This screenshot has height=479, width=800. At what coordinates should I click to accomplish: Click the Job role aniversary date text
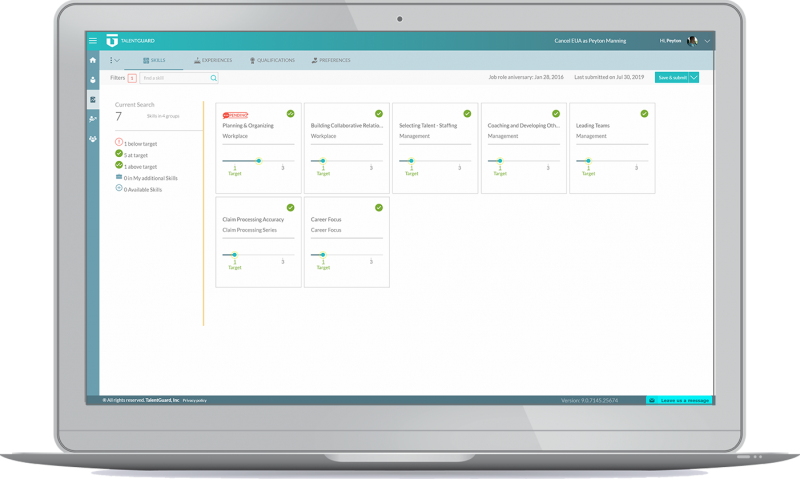(x=526, y=78)
